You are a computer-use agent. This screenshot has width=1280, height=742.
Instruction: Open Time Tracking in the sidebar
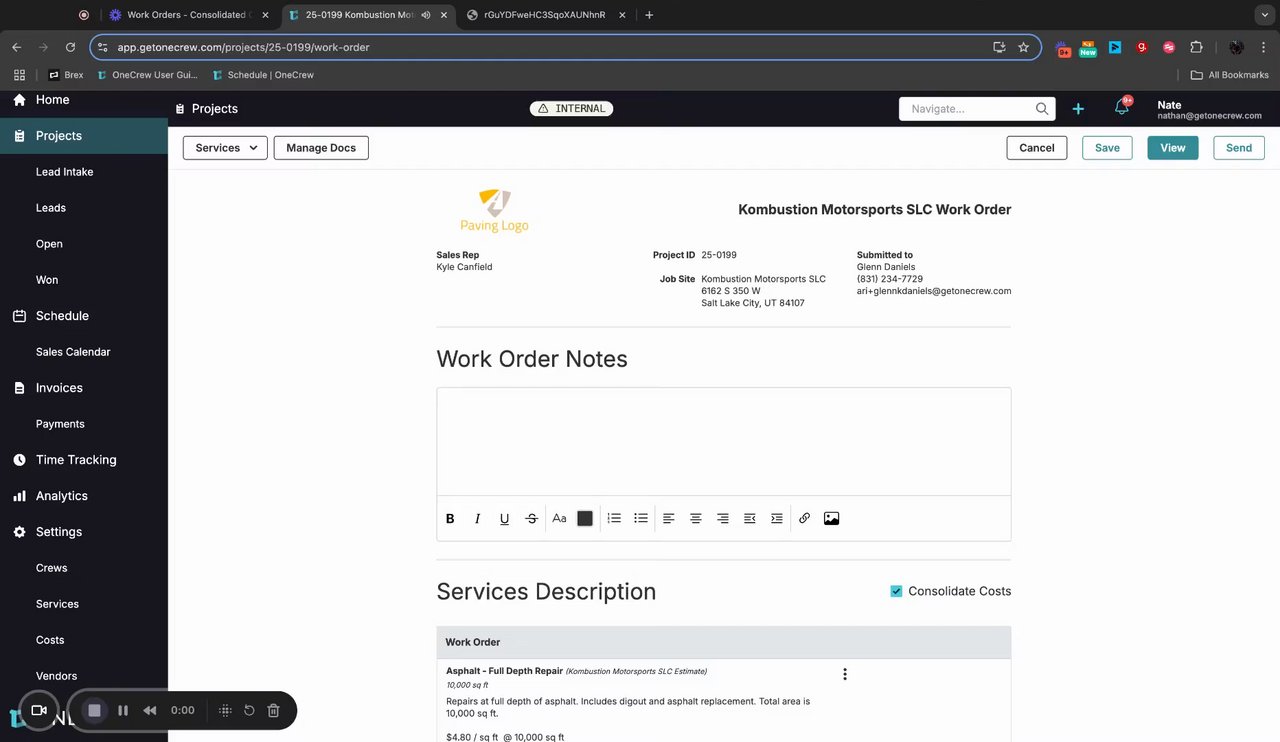[x=76, y=460]
